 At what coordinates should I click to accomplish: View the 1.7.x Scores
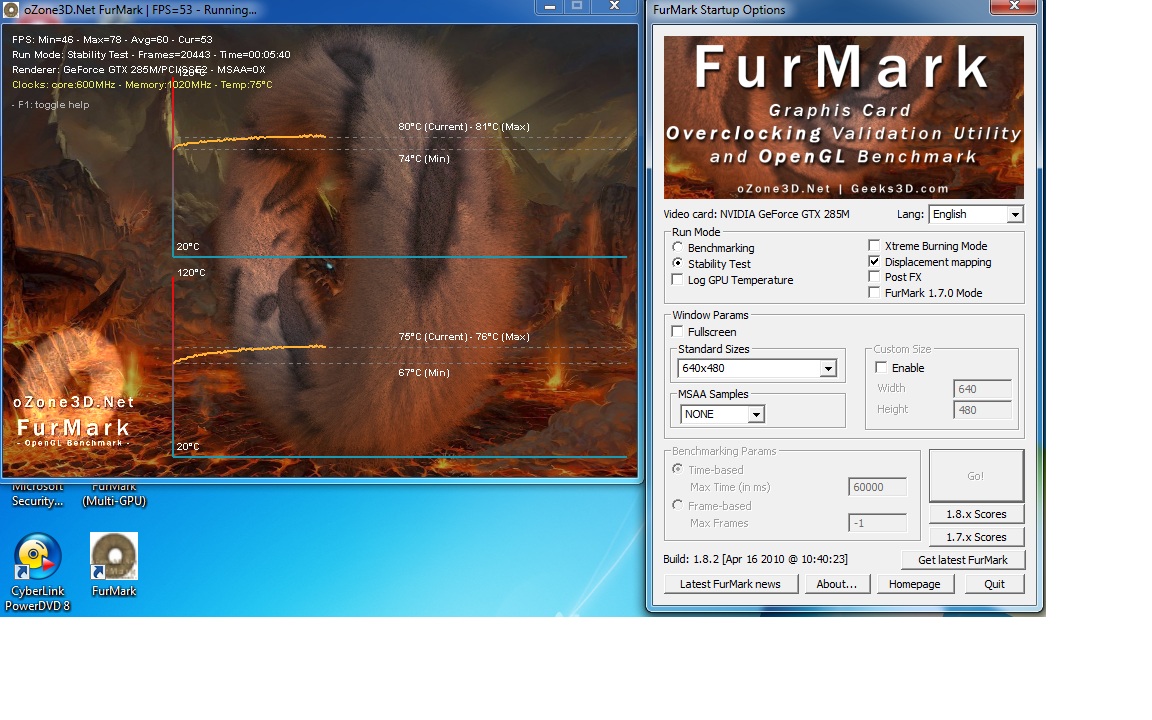pos(976,537)
